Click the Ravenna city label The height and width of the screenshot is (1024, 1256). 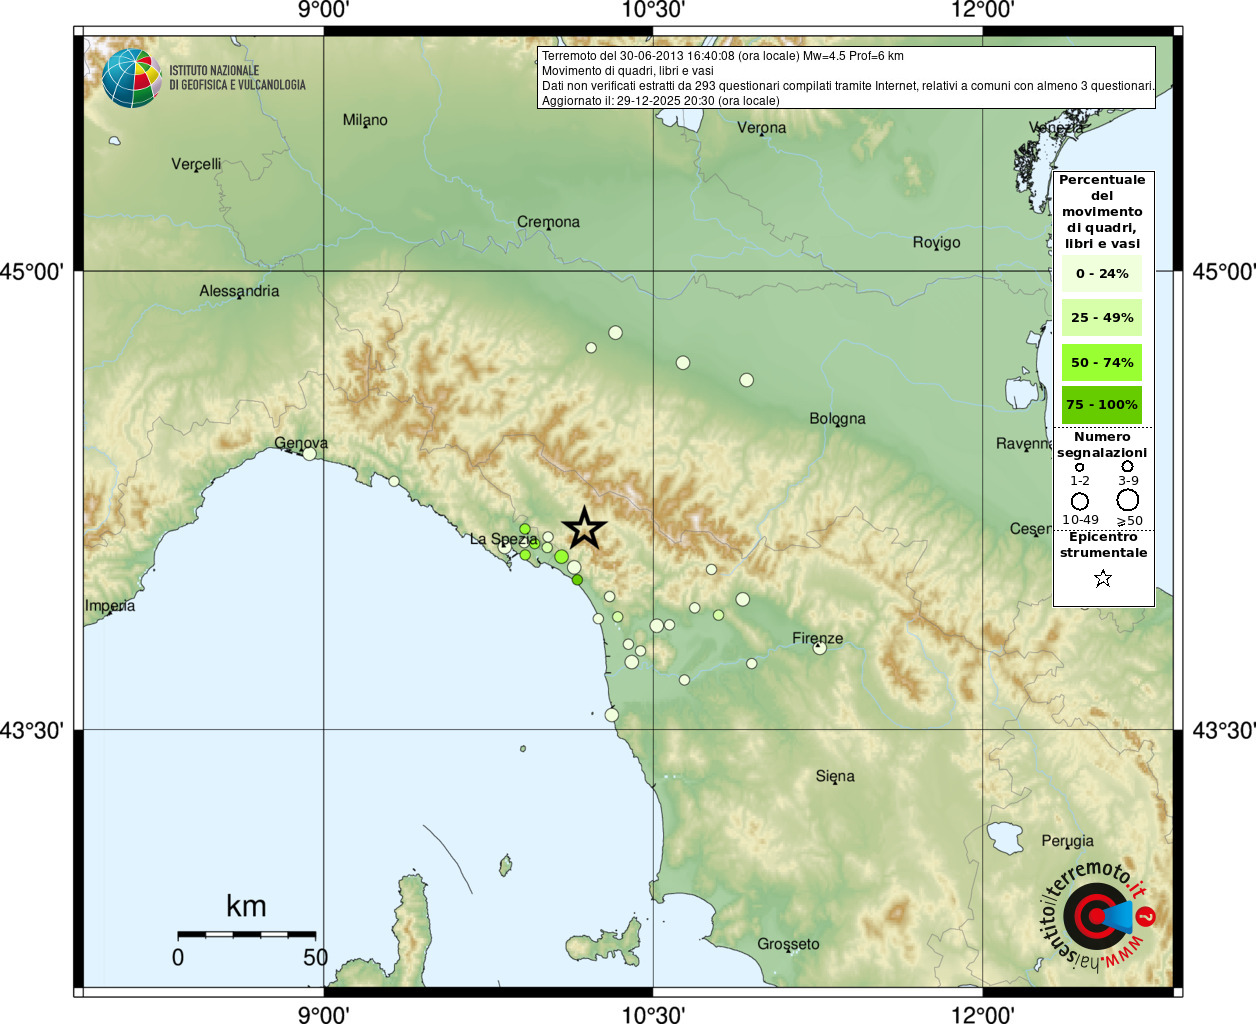click(x=1024, y=443)
